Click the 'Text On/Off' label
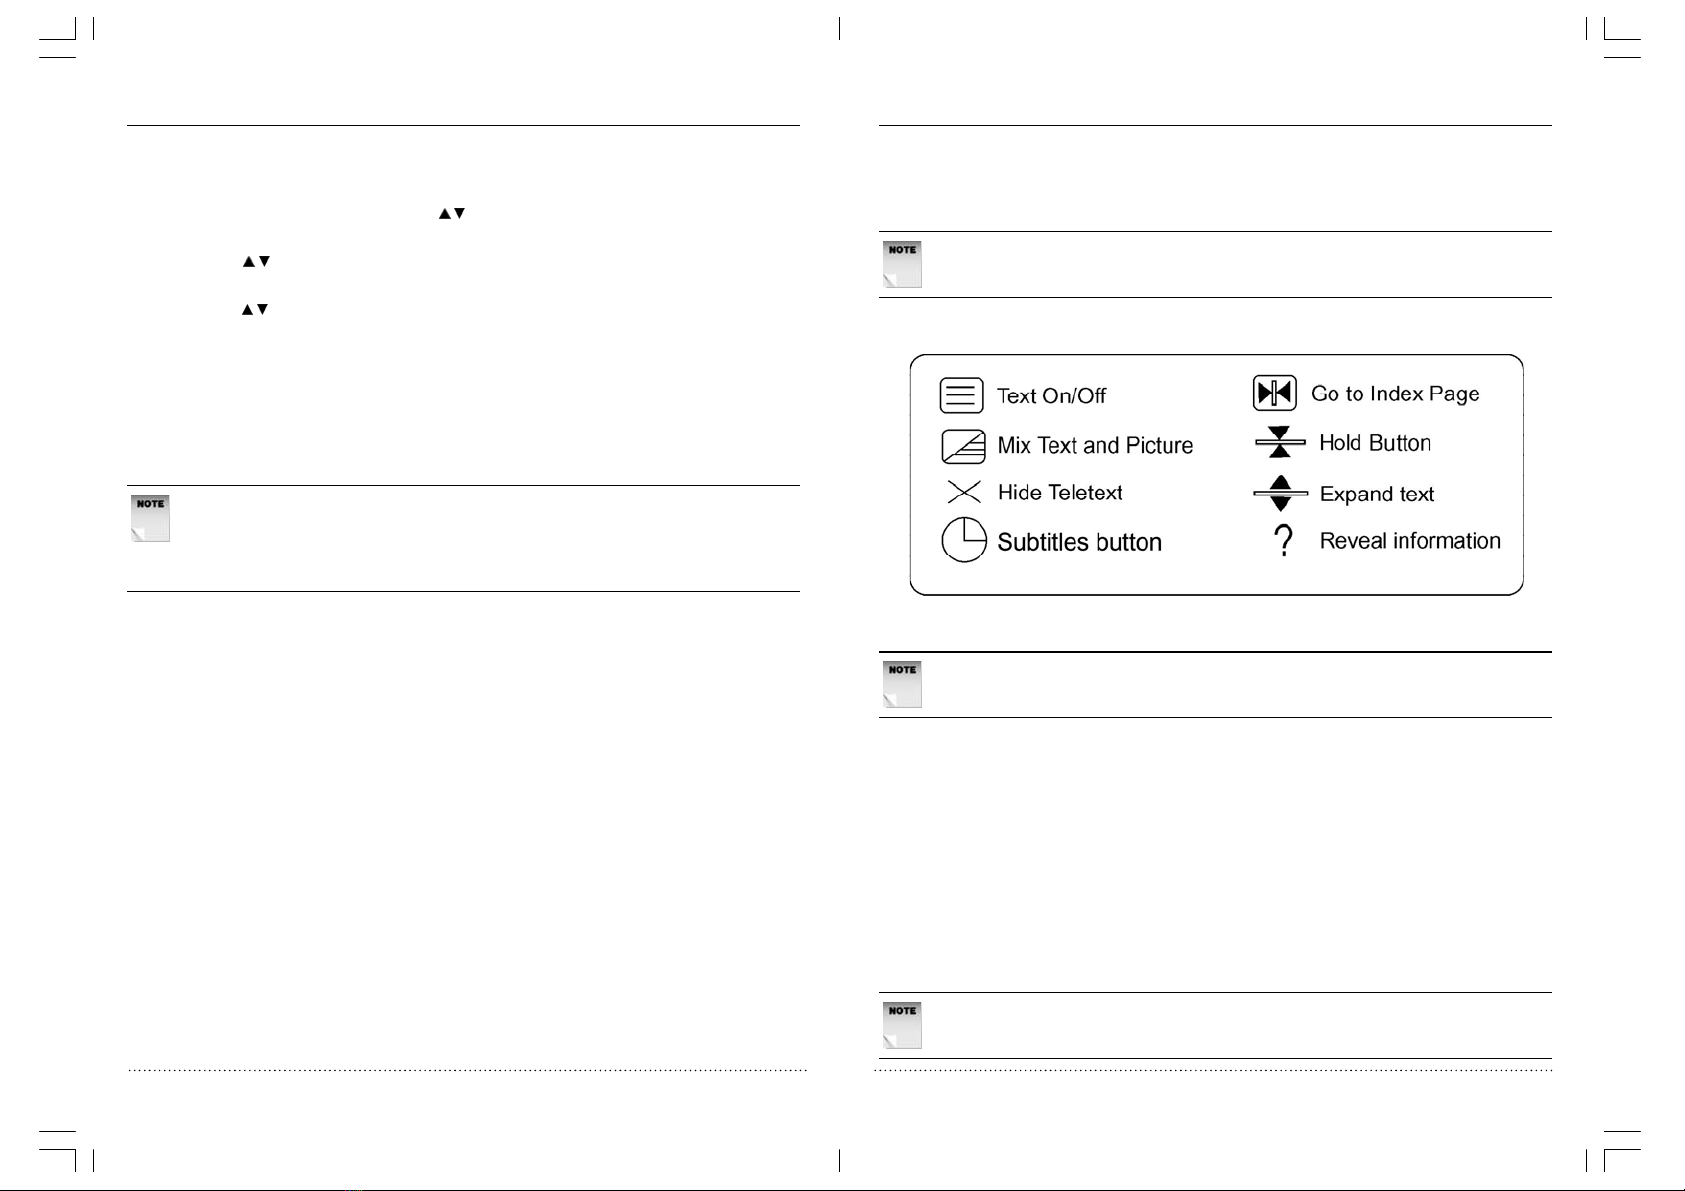This screenshot has height=1191, width=1685. [x=1051, y=396]
